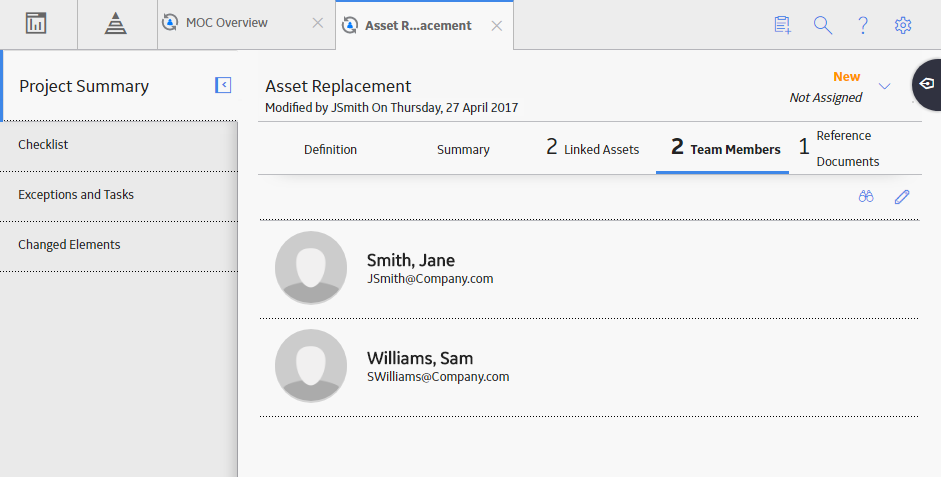The width and height of the screenshot is (941, 477).
Task: Switch to the Linked Assets tab
Action: 592,149
